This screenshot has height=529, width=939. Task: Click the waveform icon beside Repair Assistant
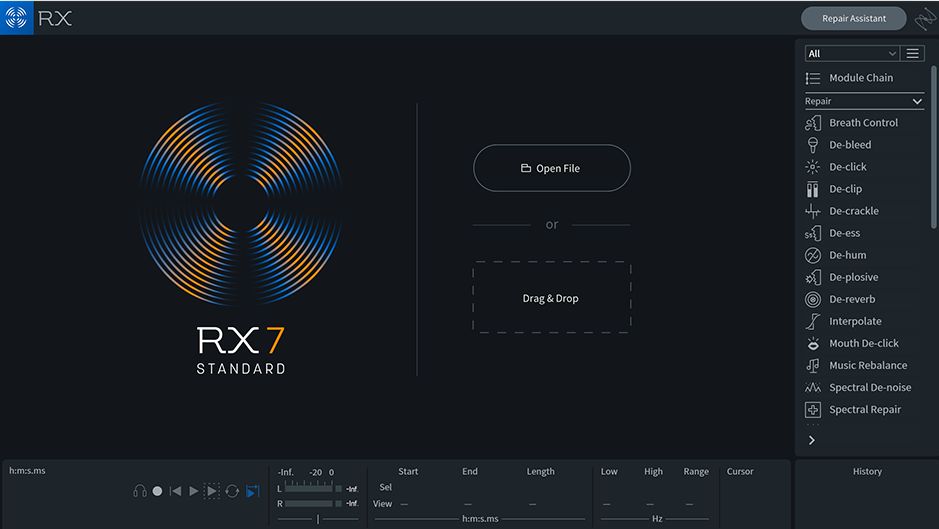(x=925, y=19)
